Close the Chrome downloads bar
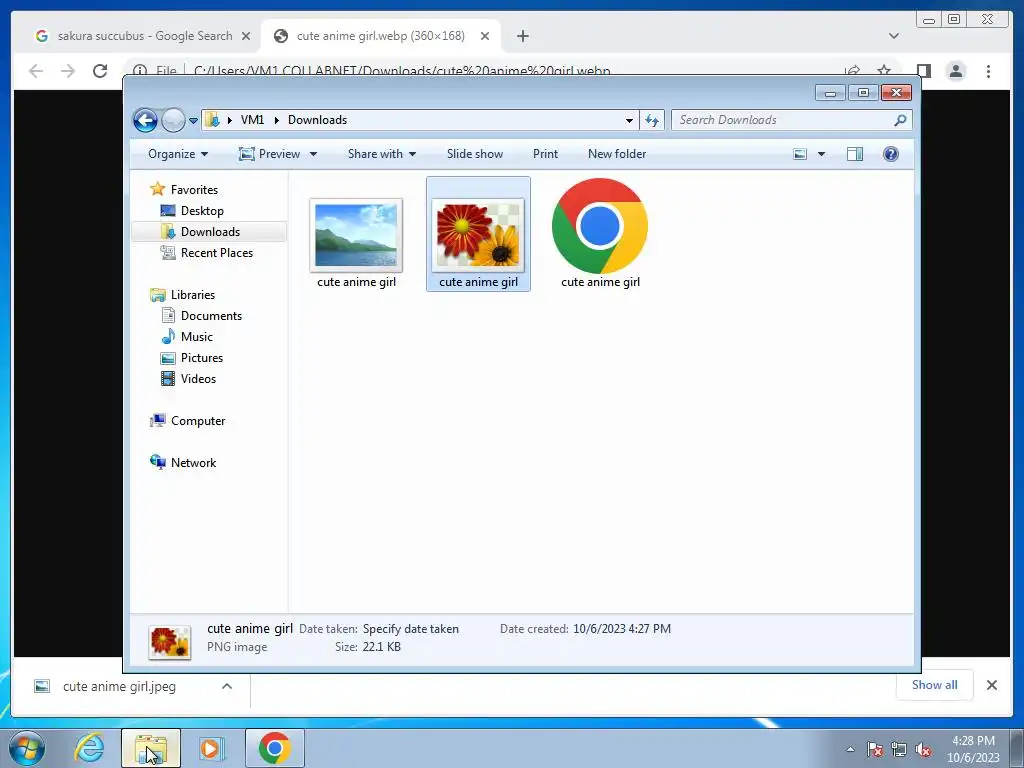The width and height of the screenshot is (1024, 768). (992, 685)
